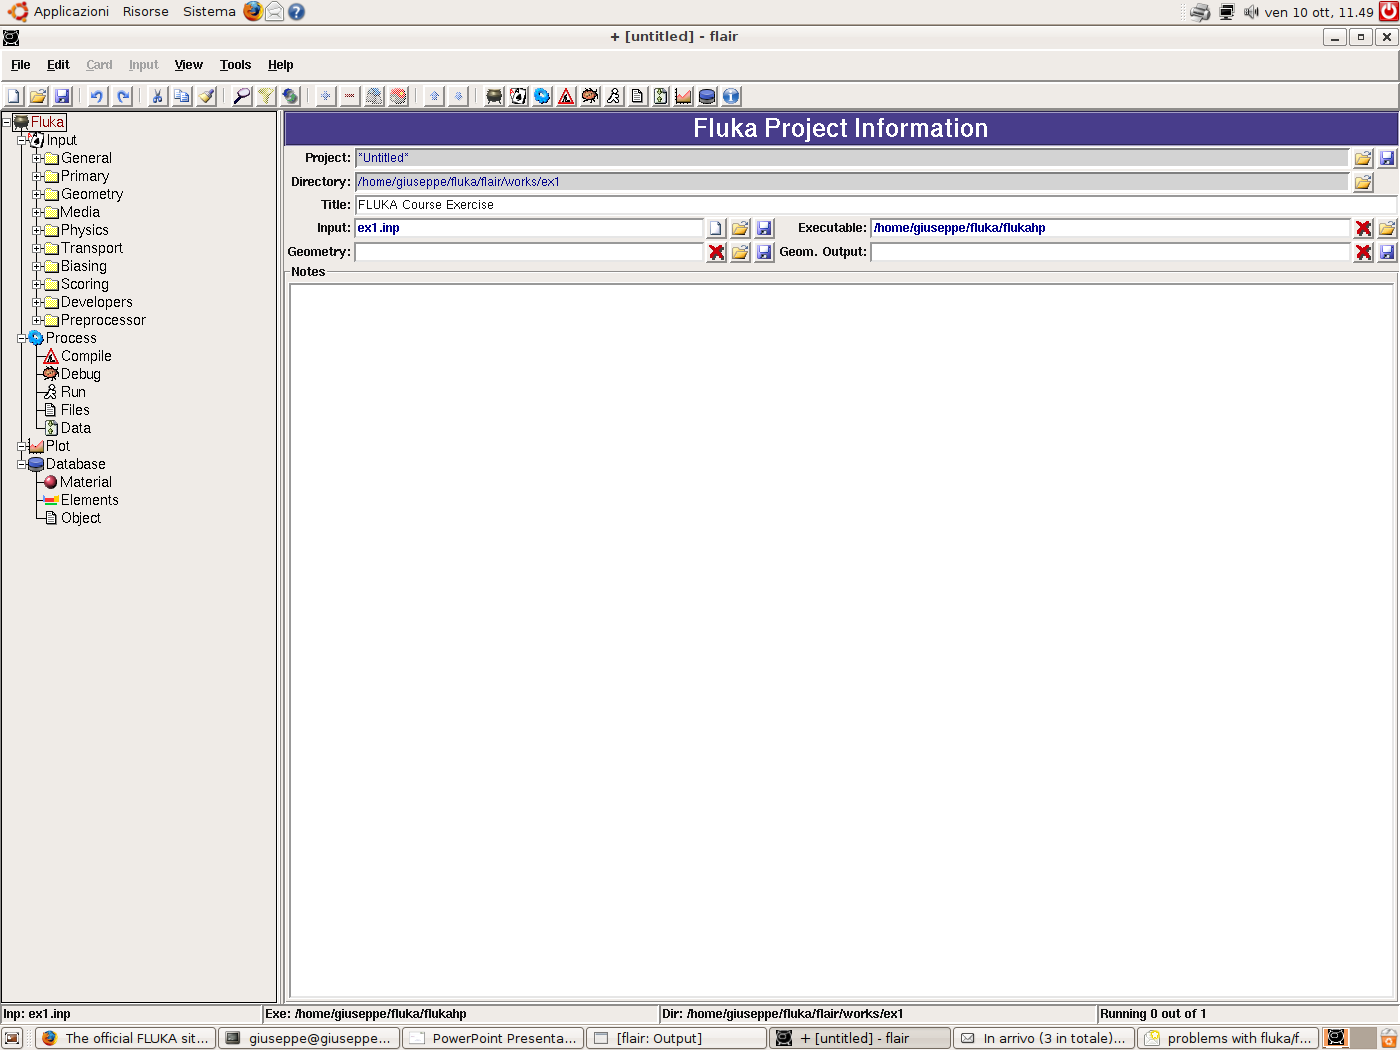This screenshot has width=1400, height=1050.
Task: Open the View menu
Action: coord(189,65)
